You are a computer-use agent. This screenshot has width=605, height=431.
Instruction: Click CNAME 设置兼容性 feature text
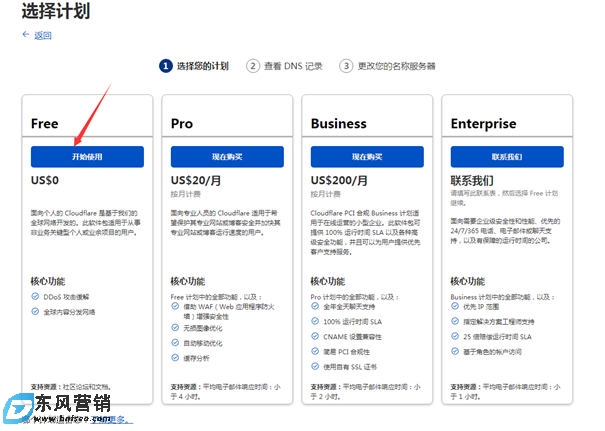pyautogui.click(x=352, y=336)
